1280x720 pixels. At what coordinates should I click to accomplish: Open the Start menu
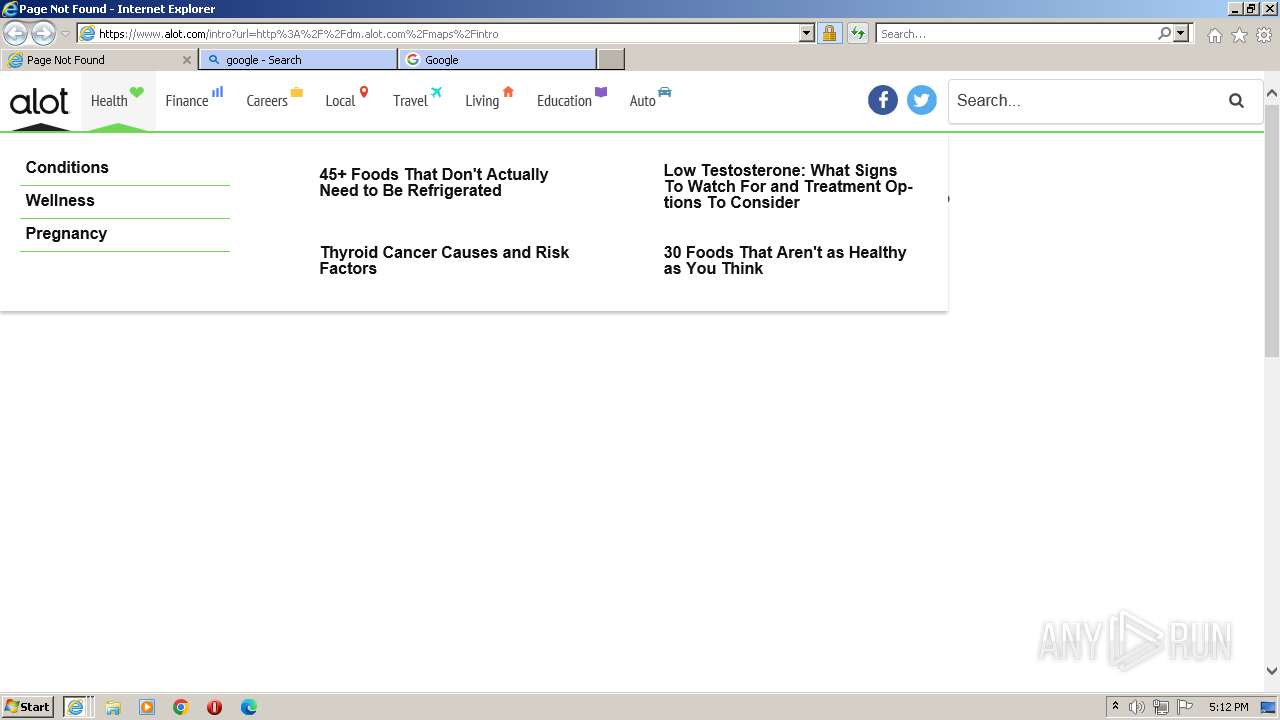[x=28, y=707]
